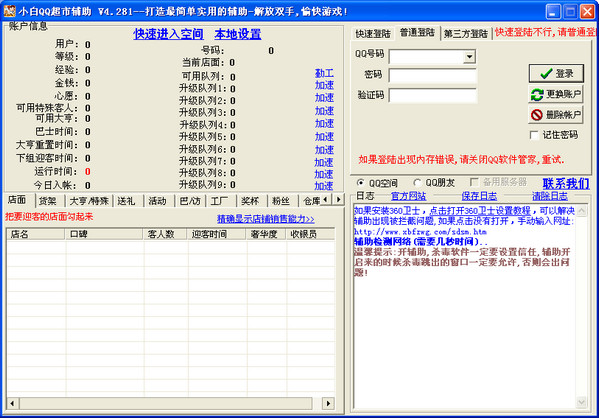
Task: Select the 活动 tab
Action: coord(158,201)
